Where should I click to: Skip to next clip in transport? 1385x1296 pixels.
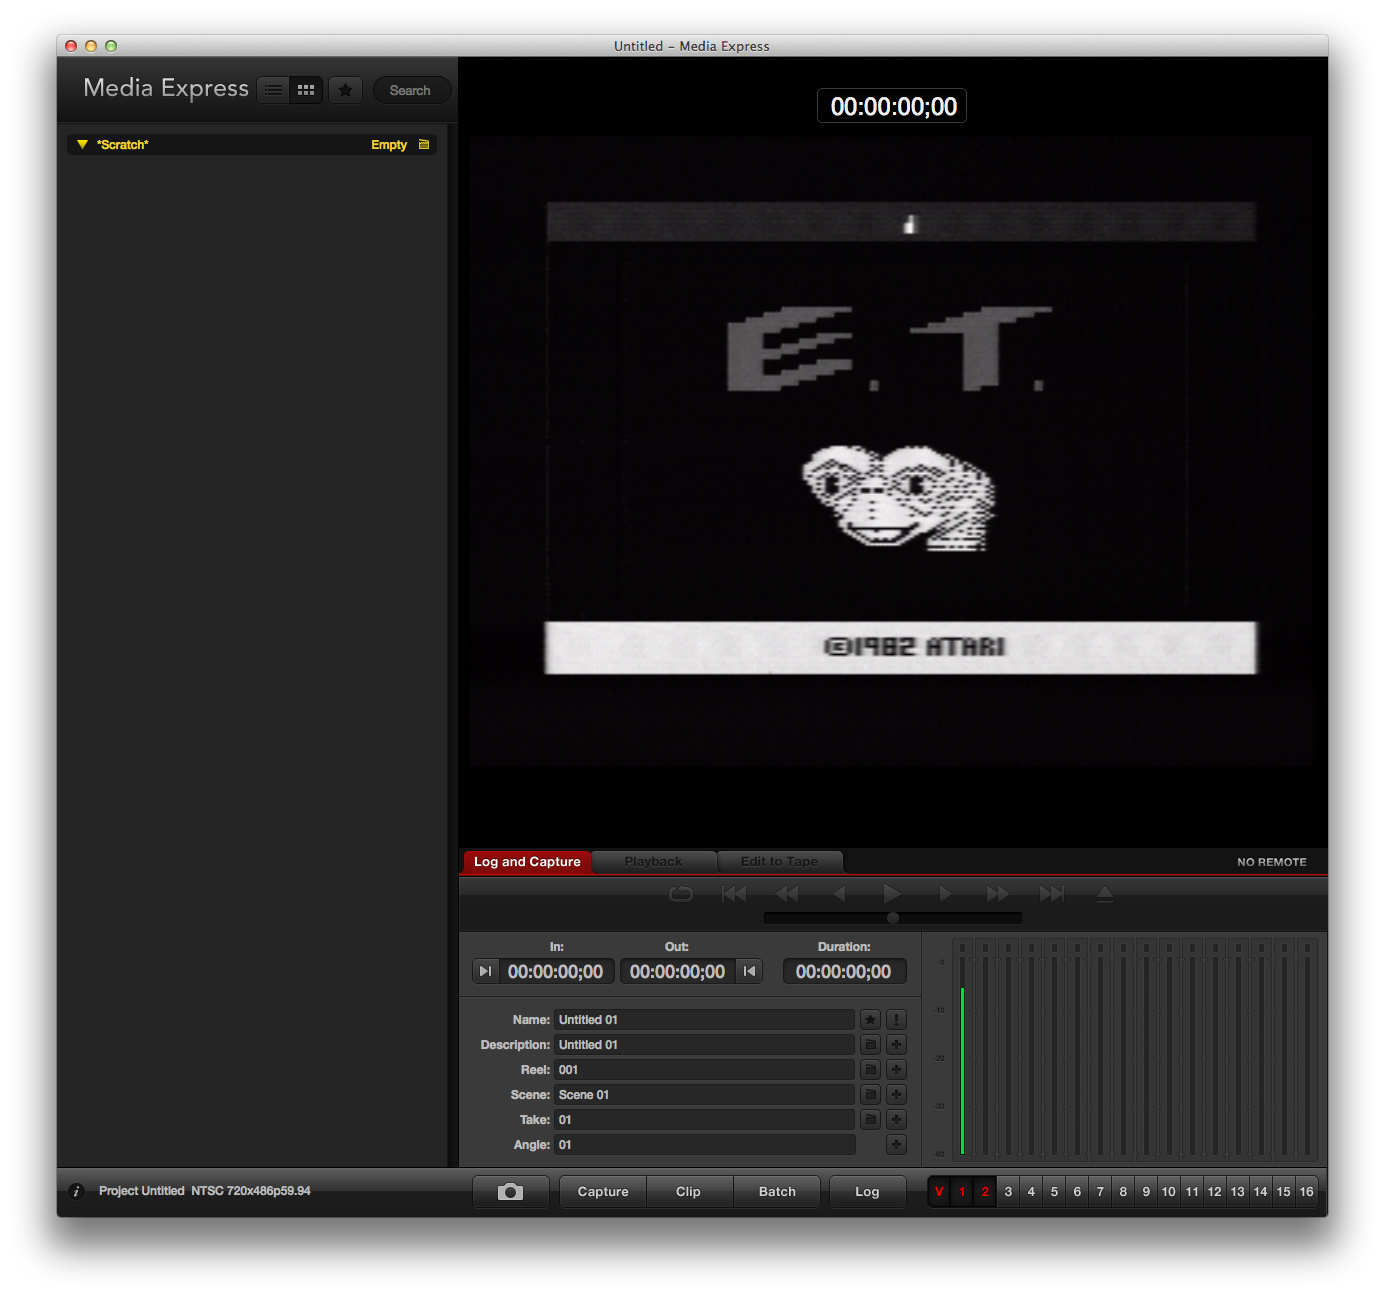[x=1051, y=894]
